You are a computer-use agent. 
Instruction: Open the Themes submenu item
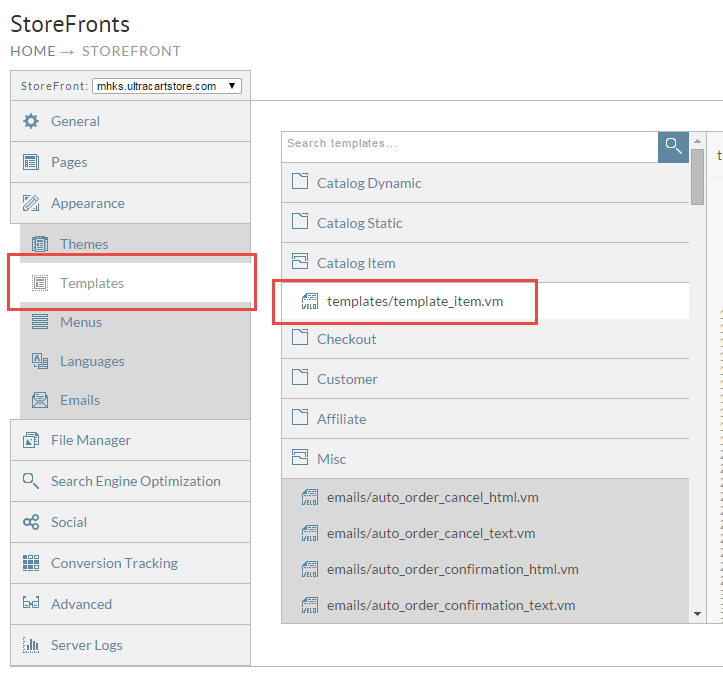(x=135, y=243)
